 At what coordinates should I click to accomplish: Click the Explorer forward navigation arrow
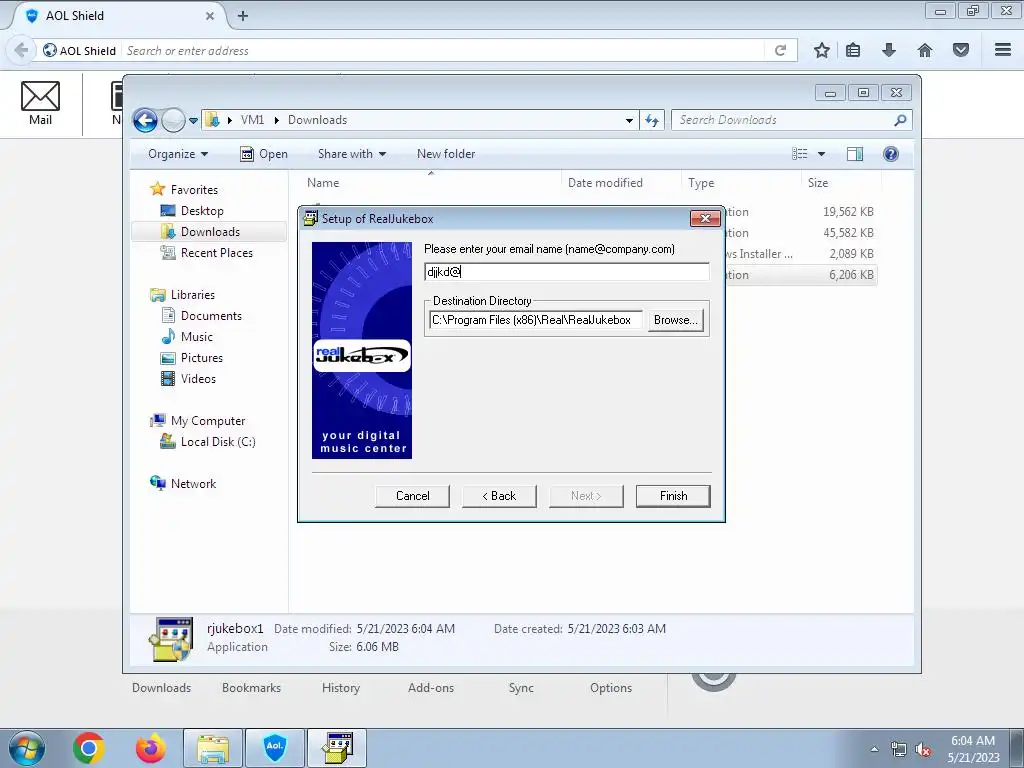coord(173,120)
